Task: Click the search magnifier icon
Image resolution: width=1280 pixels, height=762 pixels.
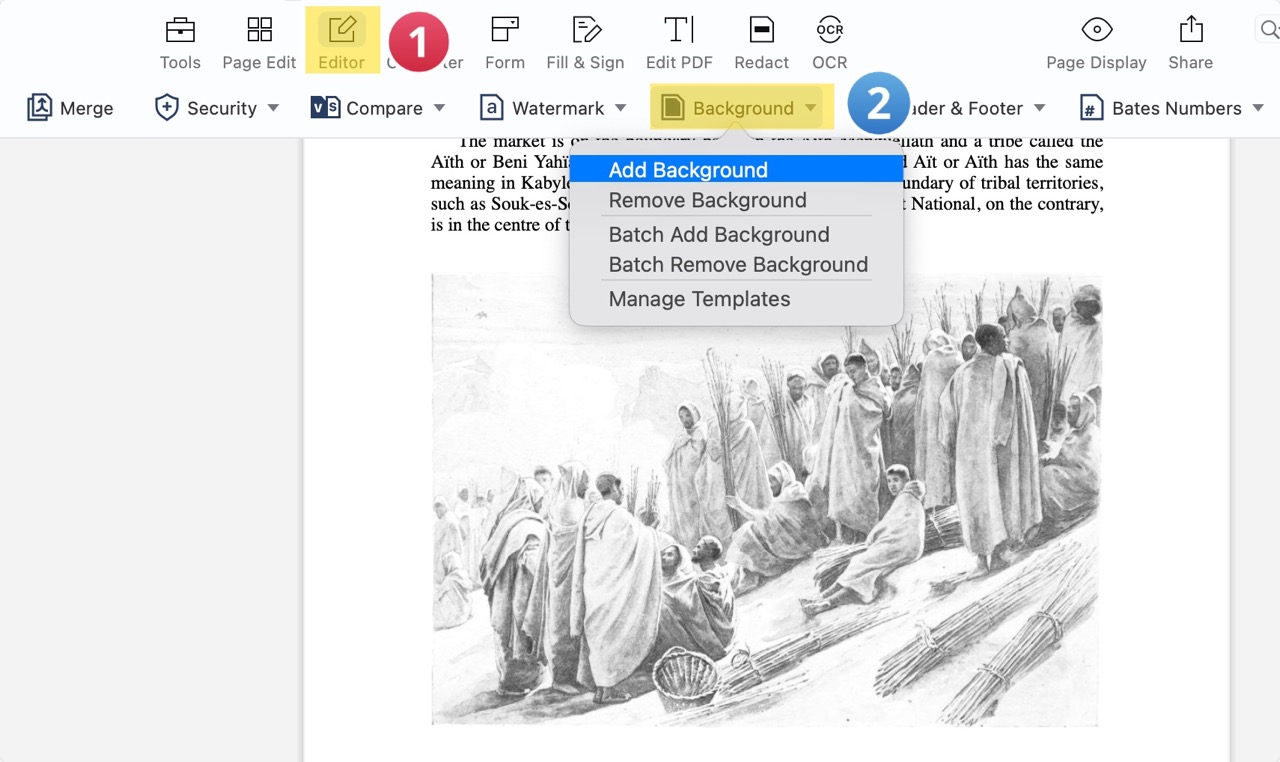Action: pyautogui.click(x=1269, y=30)
